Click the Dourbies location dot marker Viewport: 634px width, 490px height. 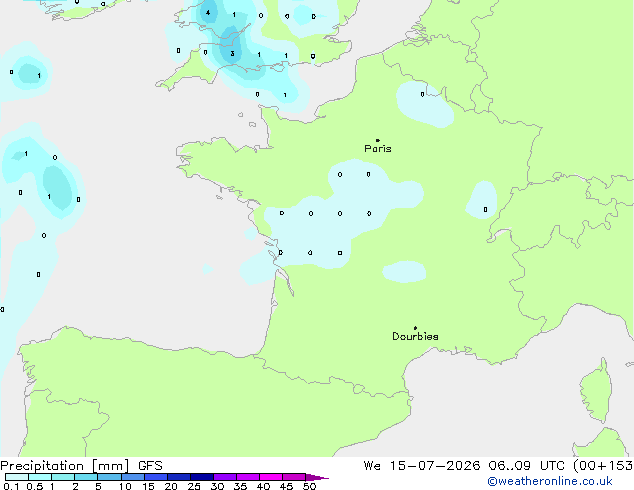(x=415, y=328)
